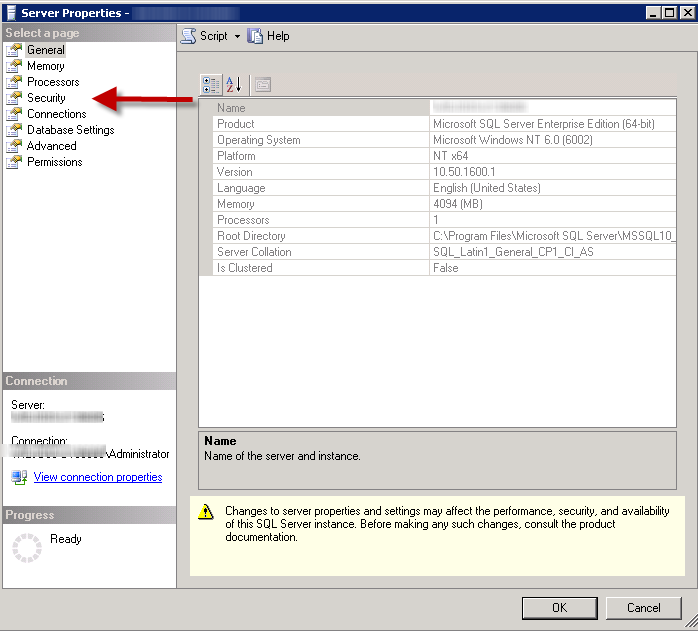Click View connection properties link
The height and width of the screenshot is (631, 698).
98,477
